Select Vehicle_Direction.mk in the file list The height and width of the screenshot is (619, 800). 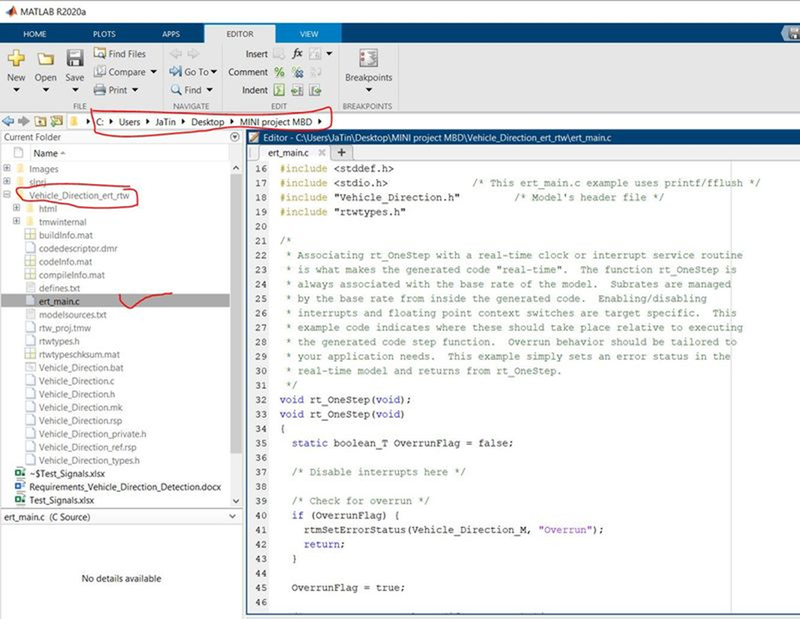click(x=81, y=407)
